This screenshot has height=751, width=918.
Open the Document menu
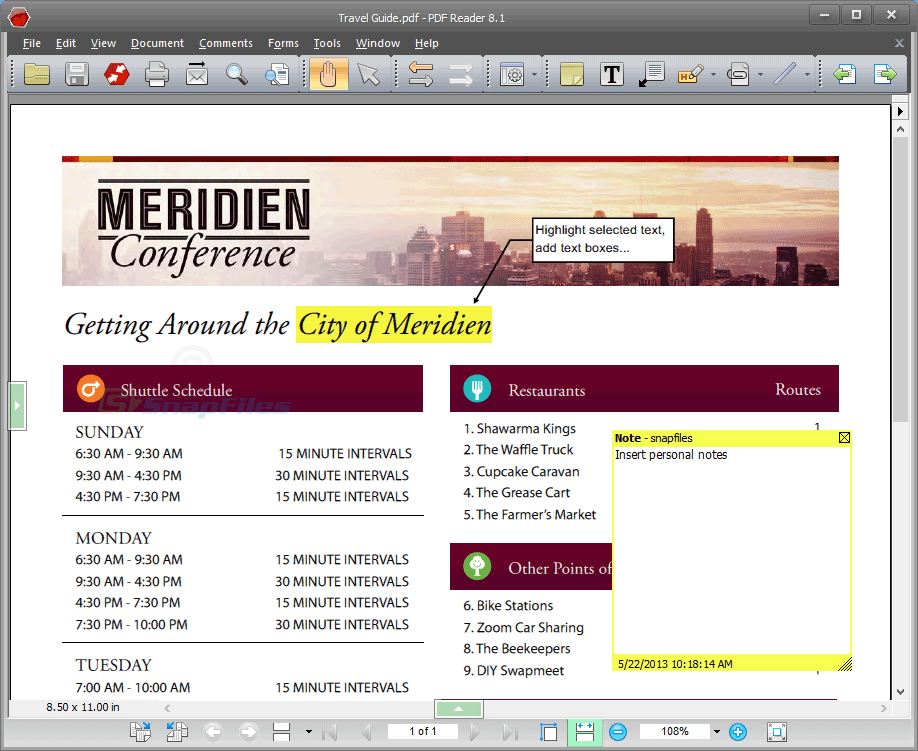click(157, 43)
